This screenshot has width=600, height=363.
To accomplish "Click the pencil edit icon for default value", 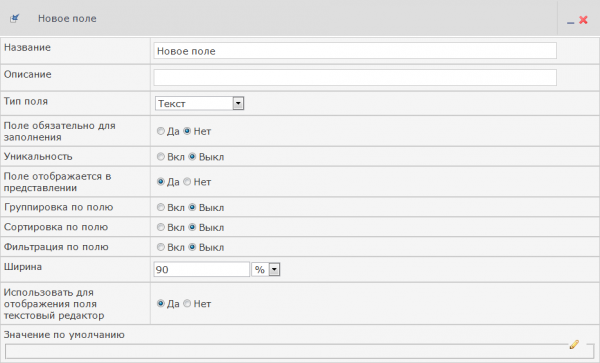I will pyautogui.click(x=574, y=344).
